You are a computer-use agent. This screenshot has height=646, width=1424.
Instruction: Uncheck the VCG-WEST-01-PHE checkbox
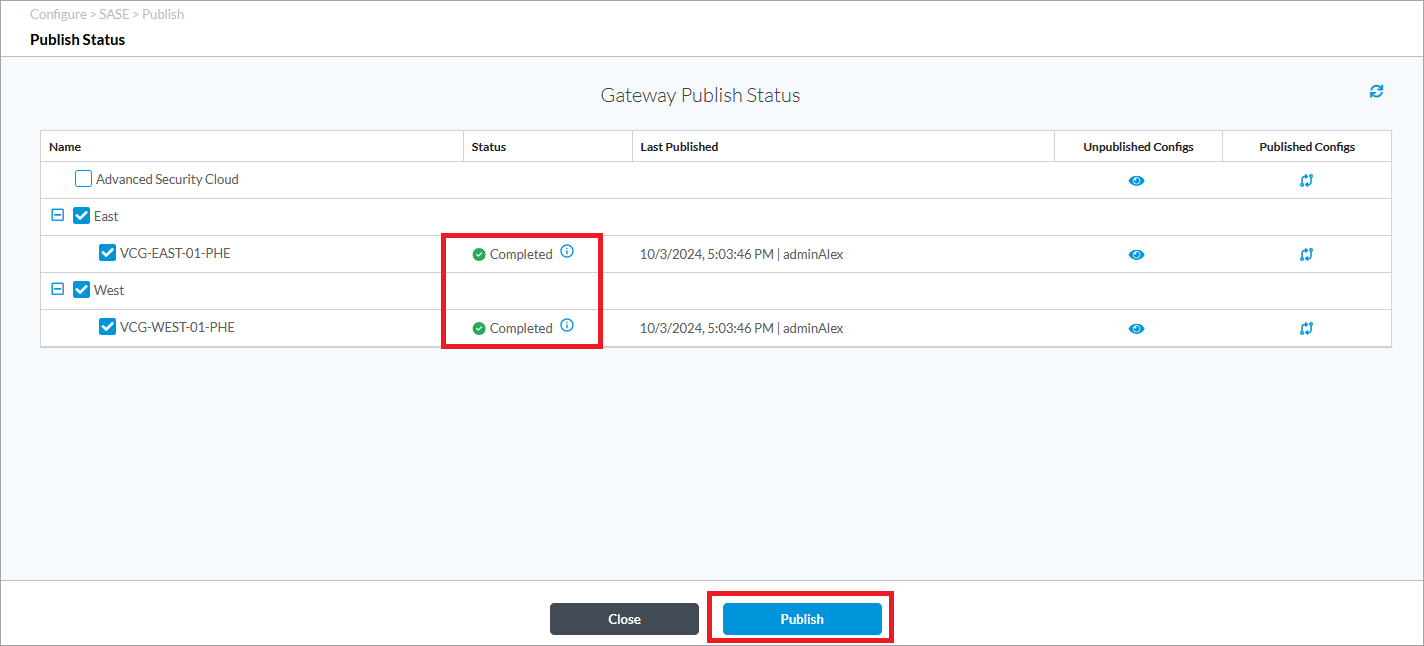click(x=108, y=327)
